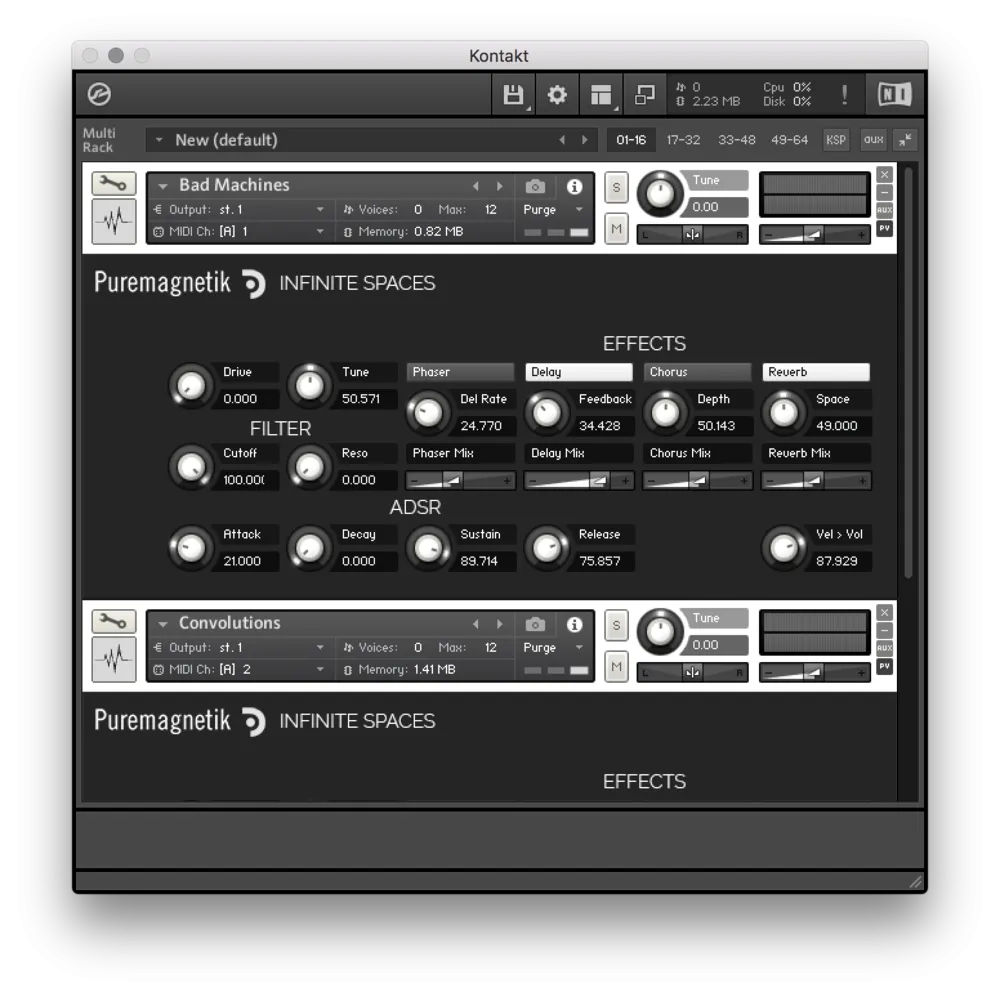This screenshot has width=1000, height=997.
Task: Click the Convolutions snapshot camera icon
Action: (x=535, y=624)
